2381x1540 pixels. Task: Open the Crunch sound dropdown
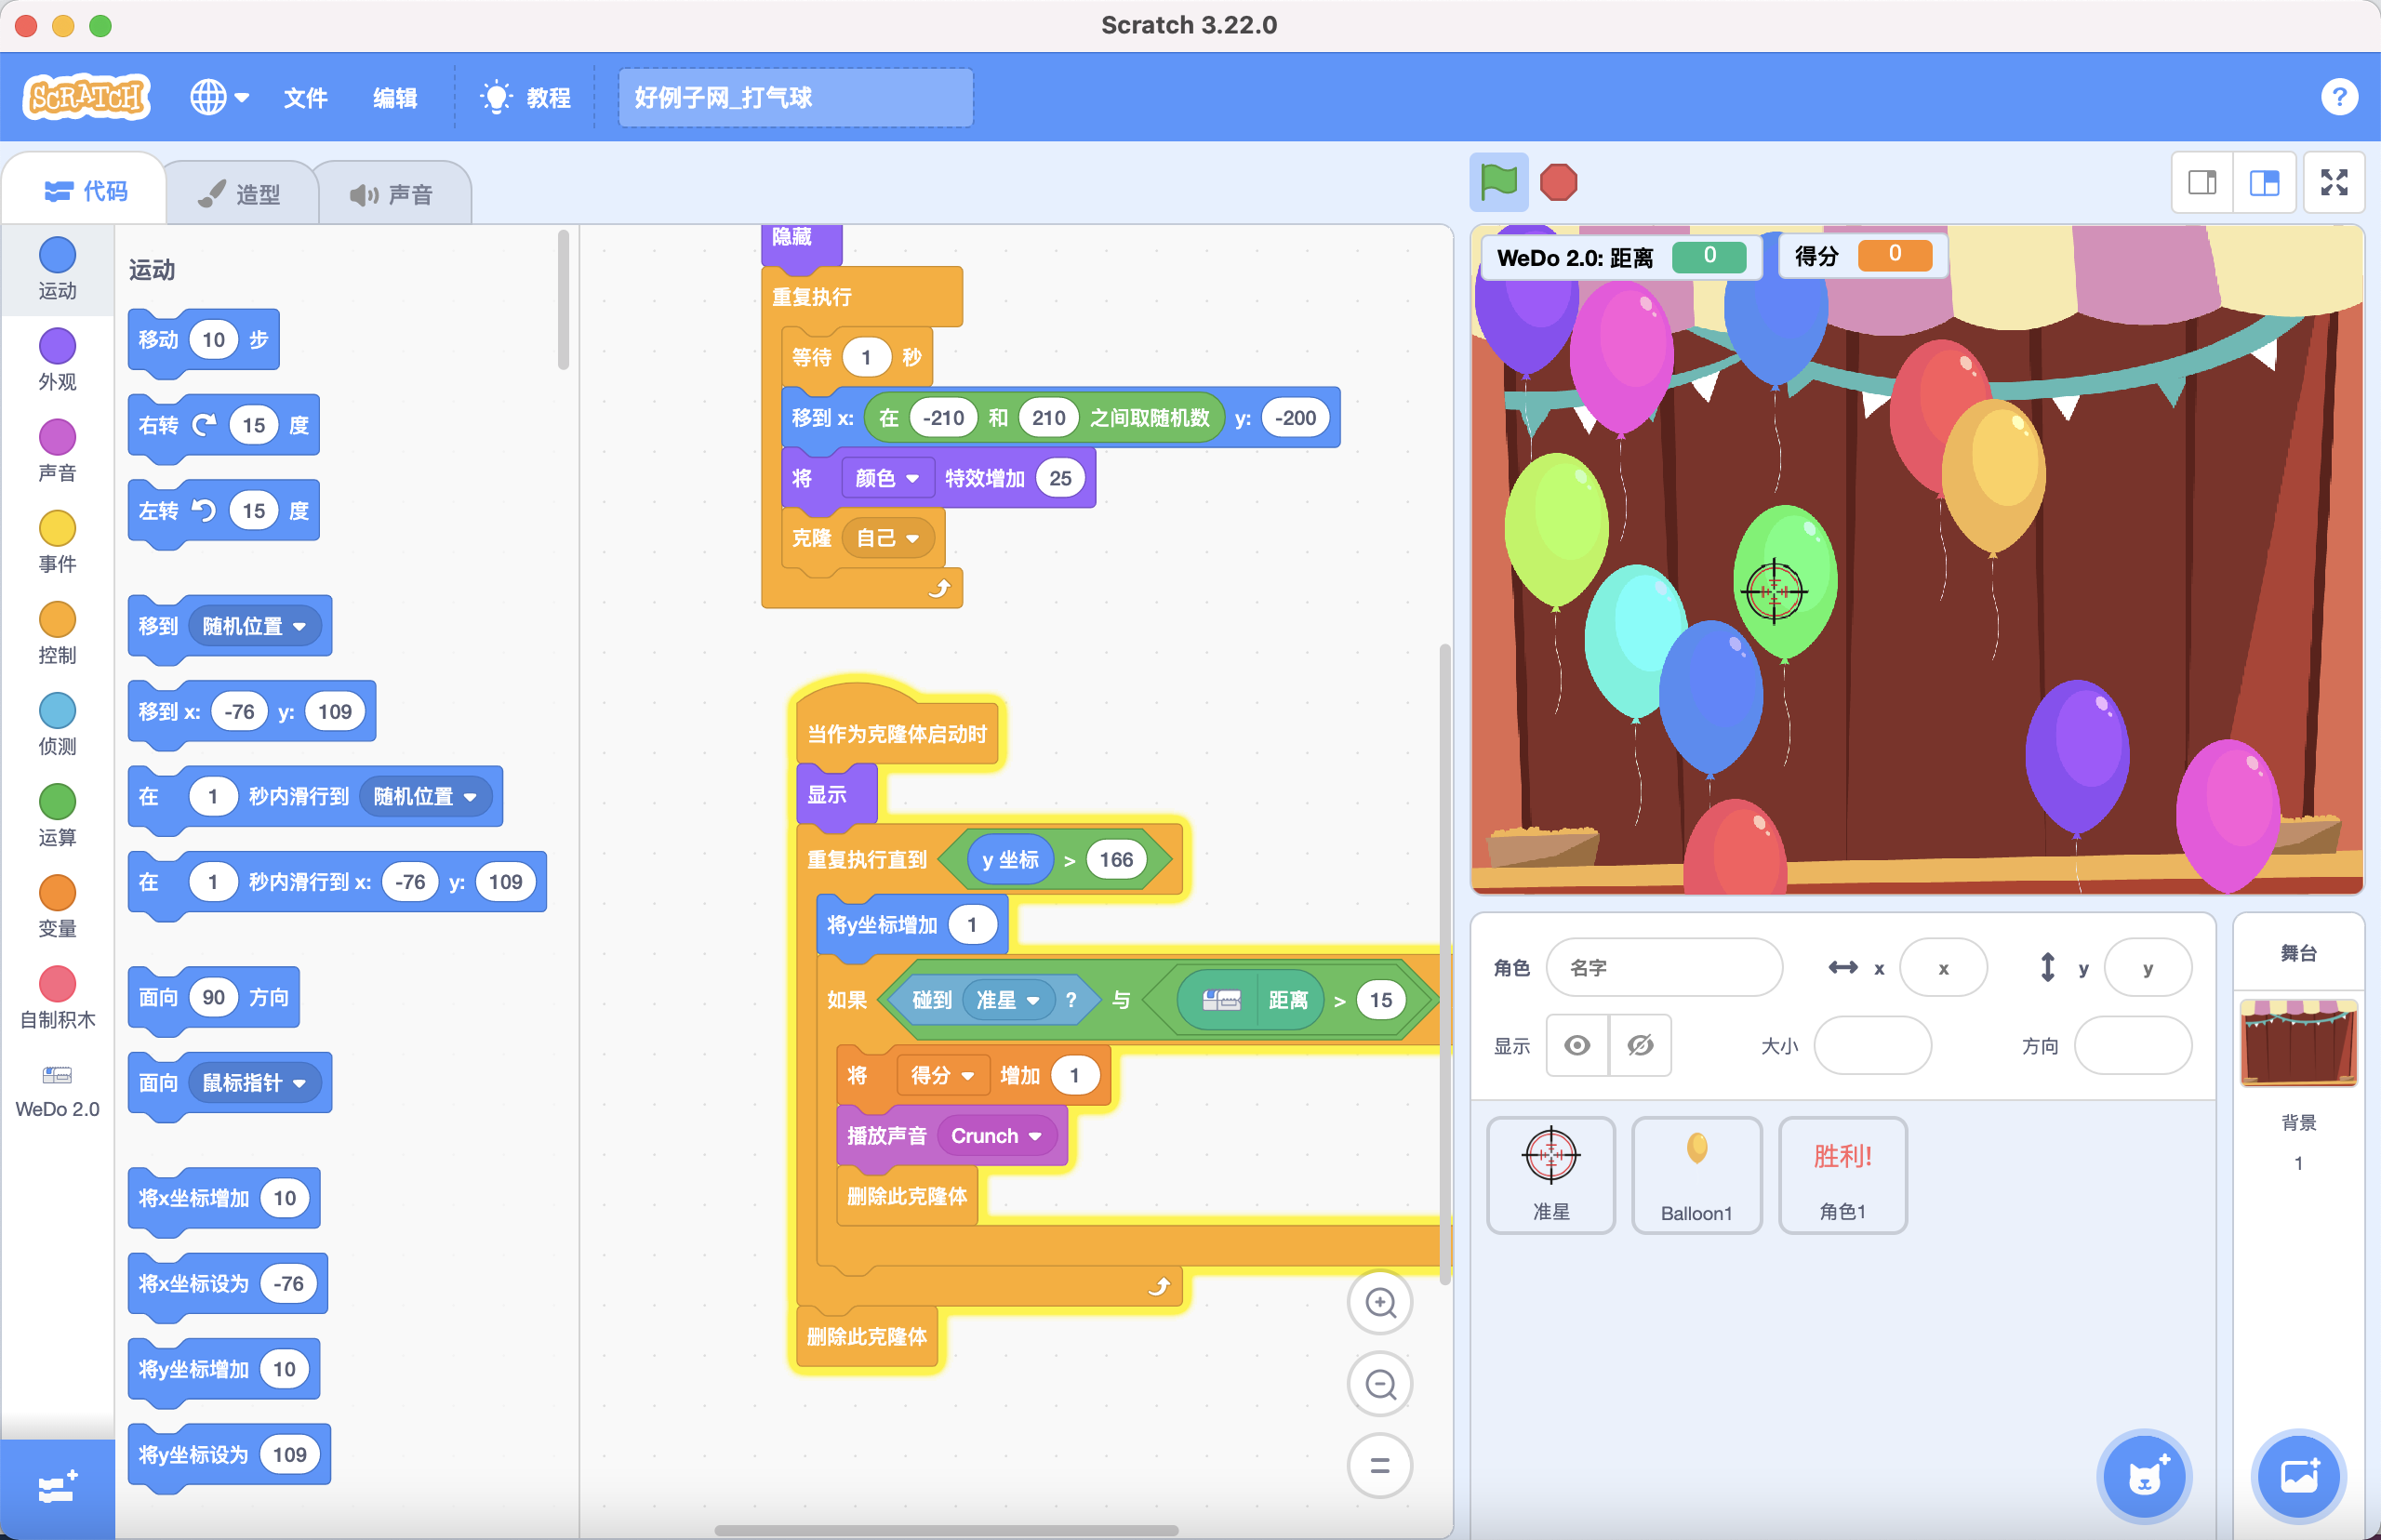click(996, 1135)
